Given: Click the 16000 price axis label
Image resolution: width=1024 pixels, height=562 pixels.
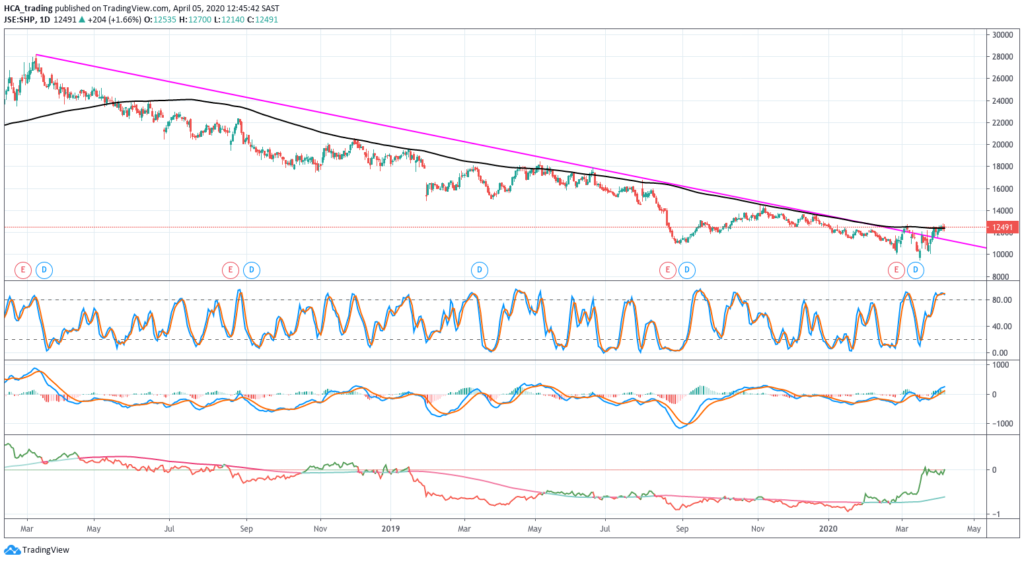Looking at the screenshot, I should point(1002,189).
